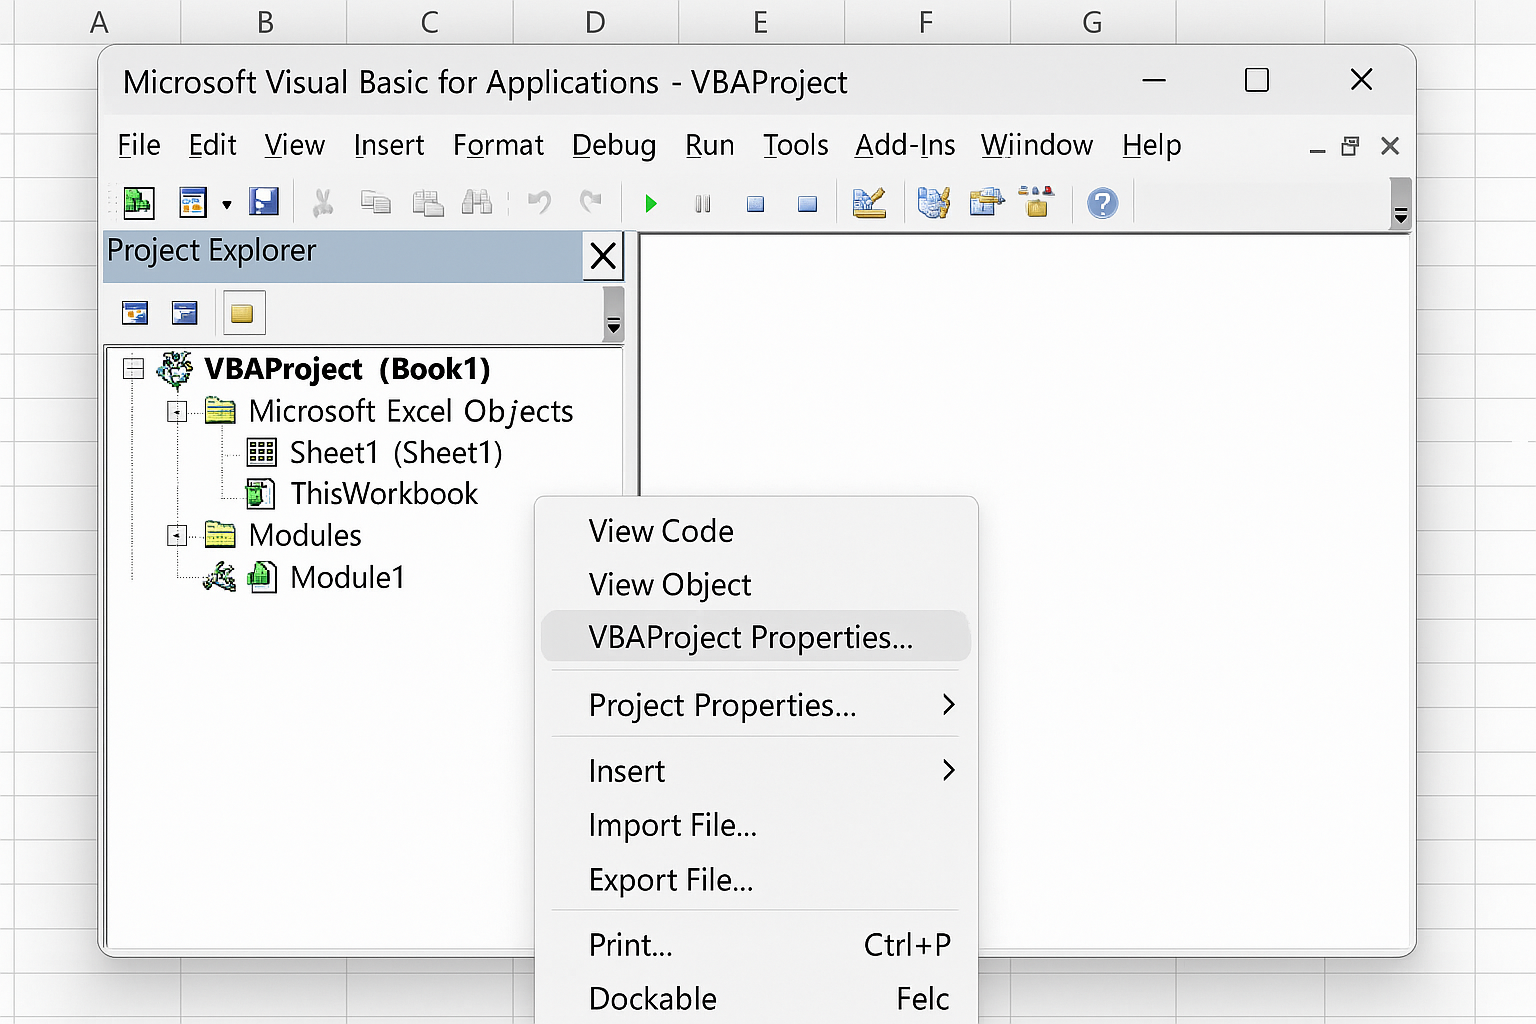1536x1024 pixels.
Task: Select Module1 in the project tree
Action: coord(347,577)
